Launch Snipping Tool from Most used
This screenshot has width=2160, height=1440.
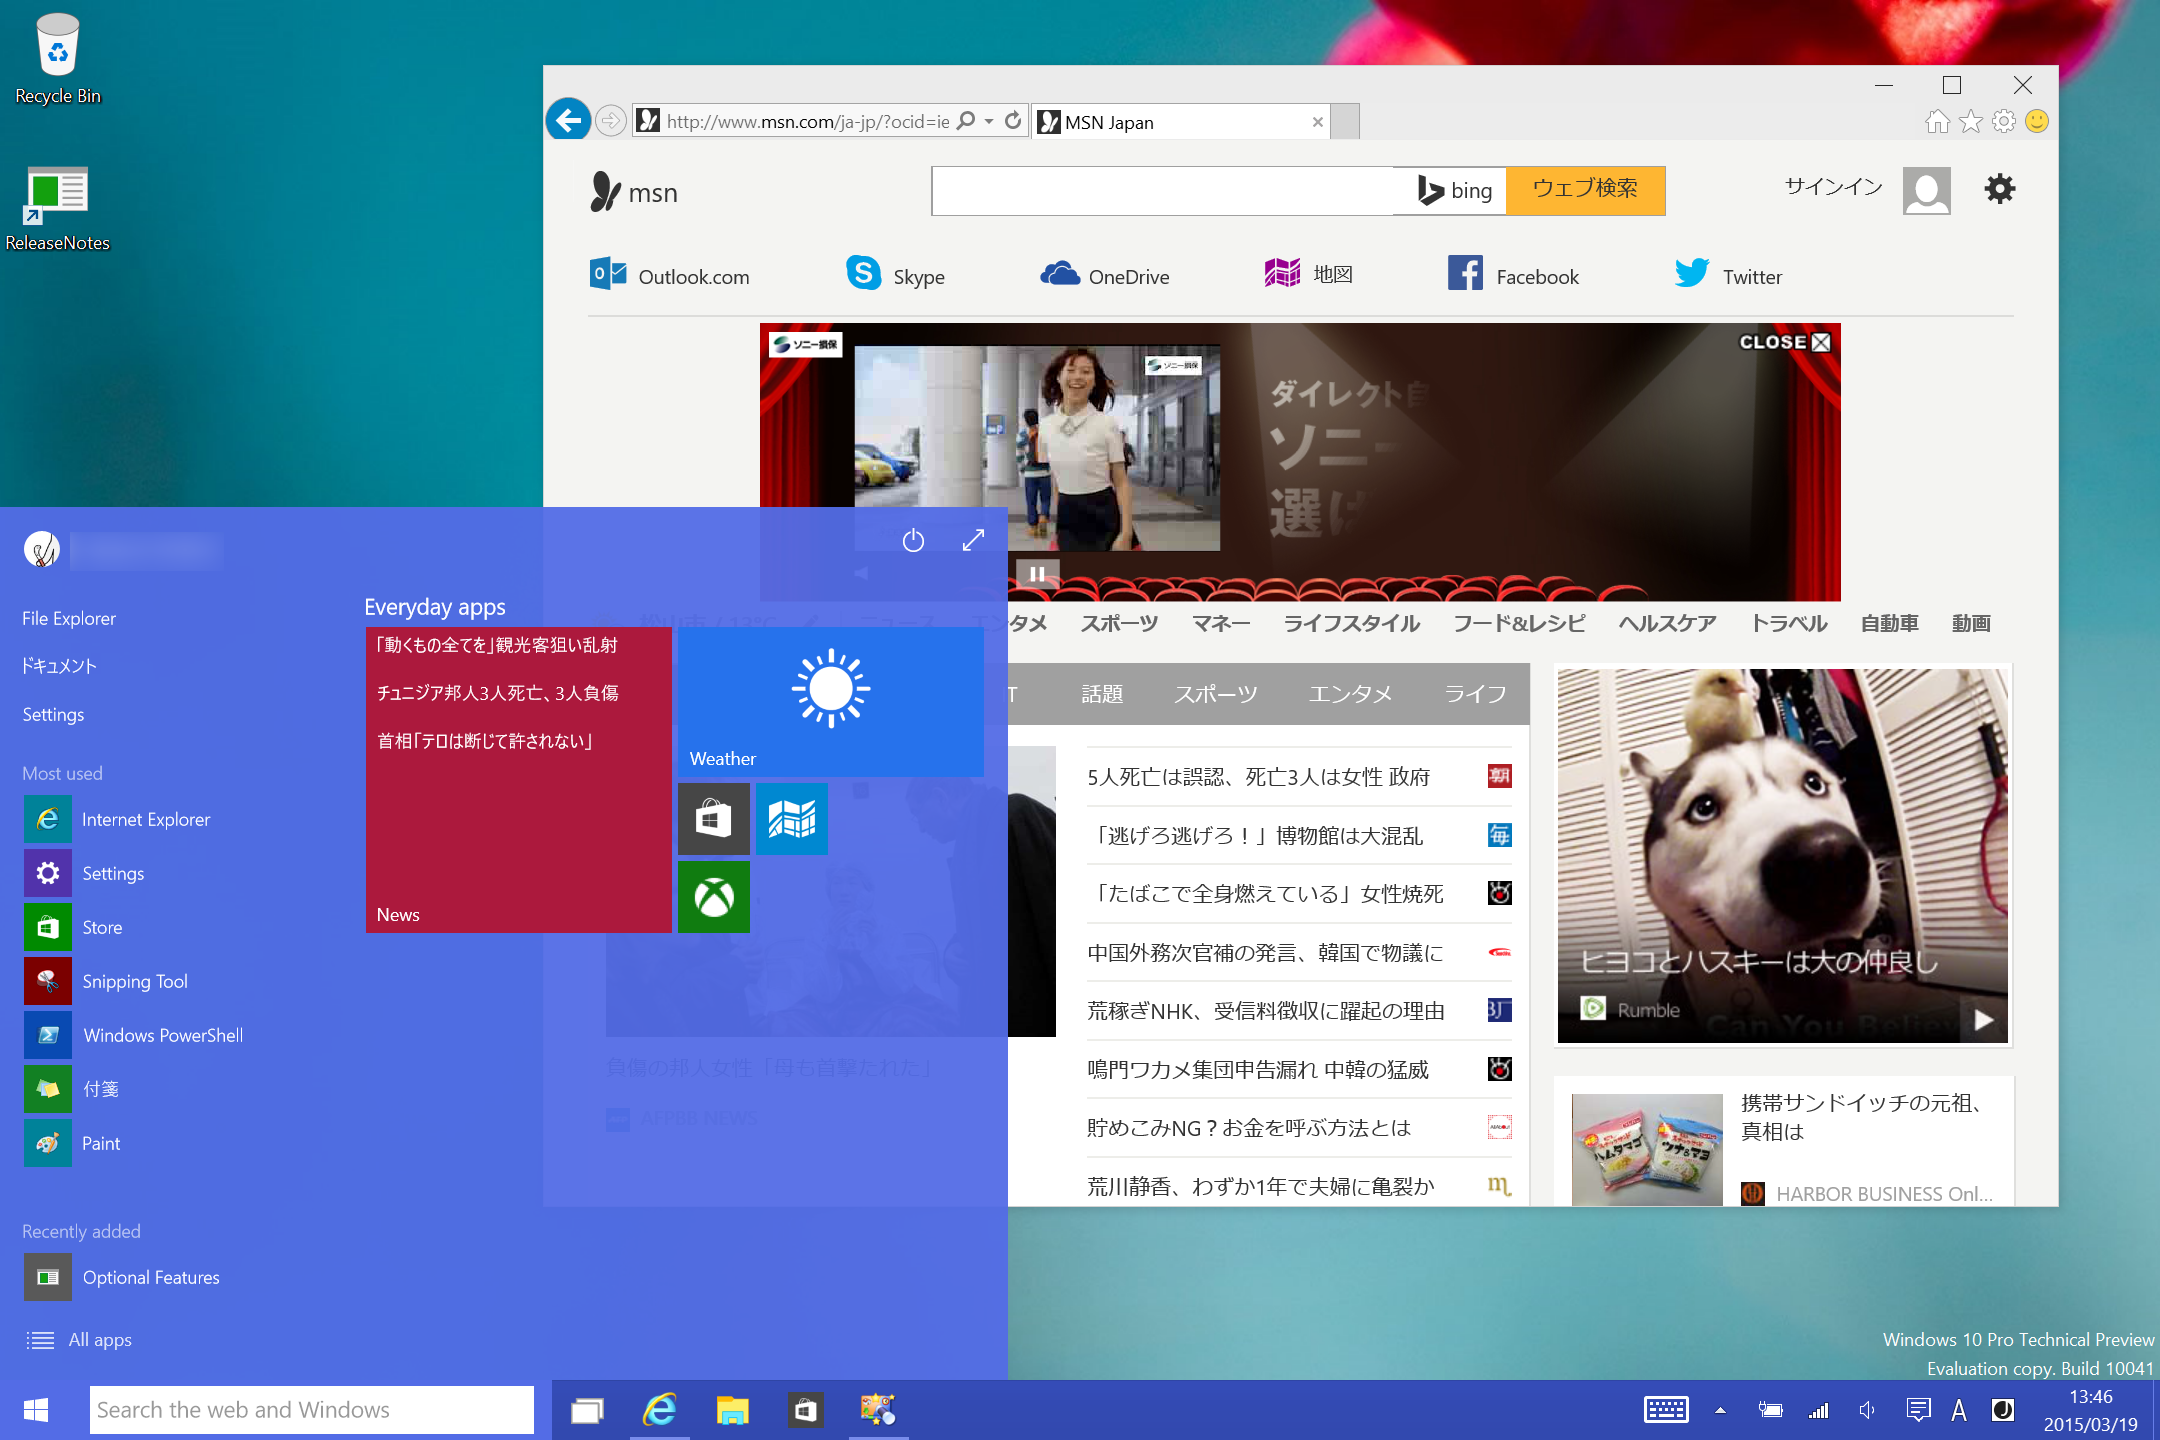tap(134, 981)
